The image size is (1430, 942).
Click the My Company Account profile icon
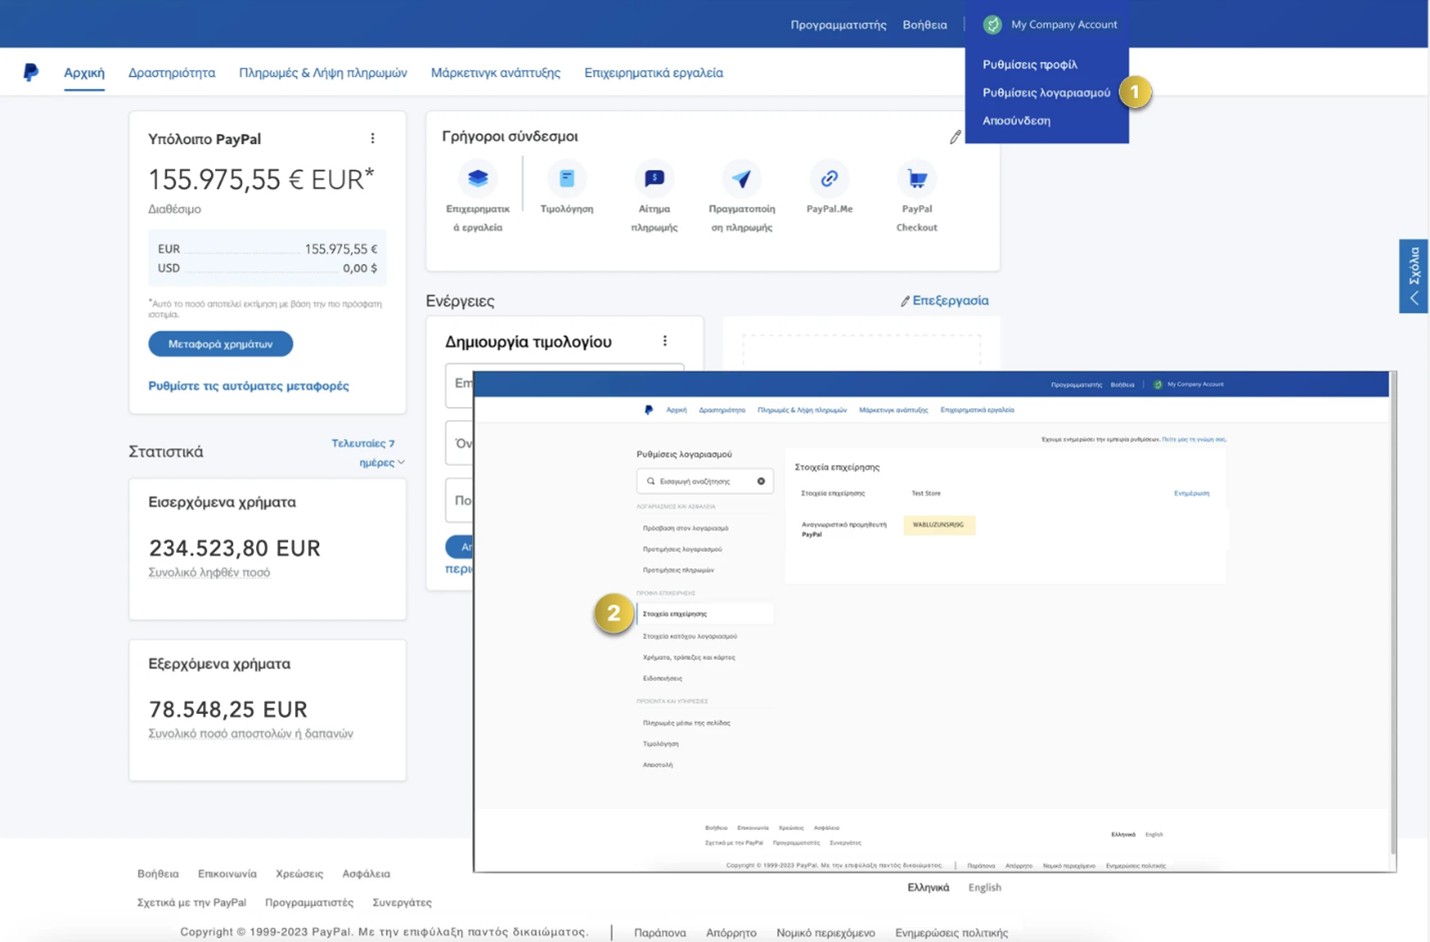[991, 24]
